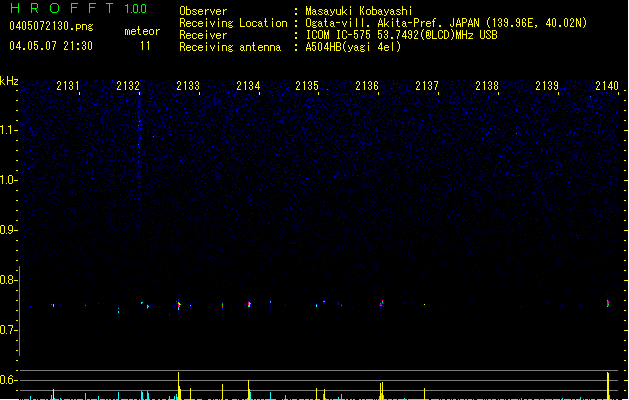Click time marker 2134
The width and height of the screenshot is (629, 400).
tap(248, 86)
